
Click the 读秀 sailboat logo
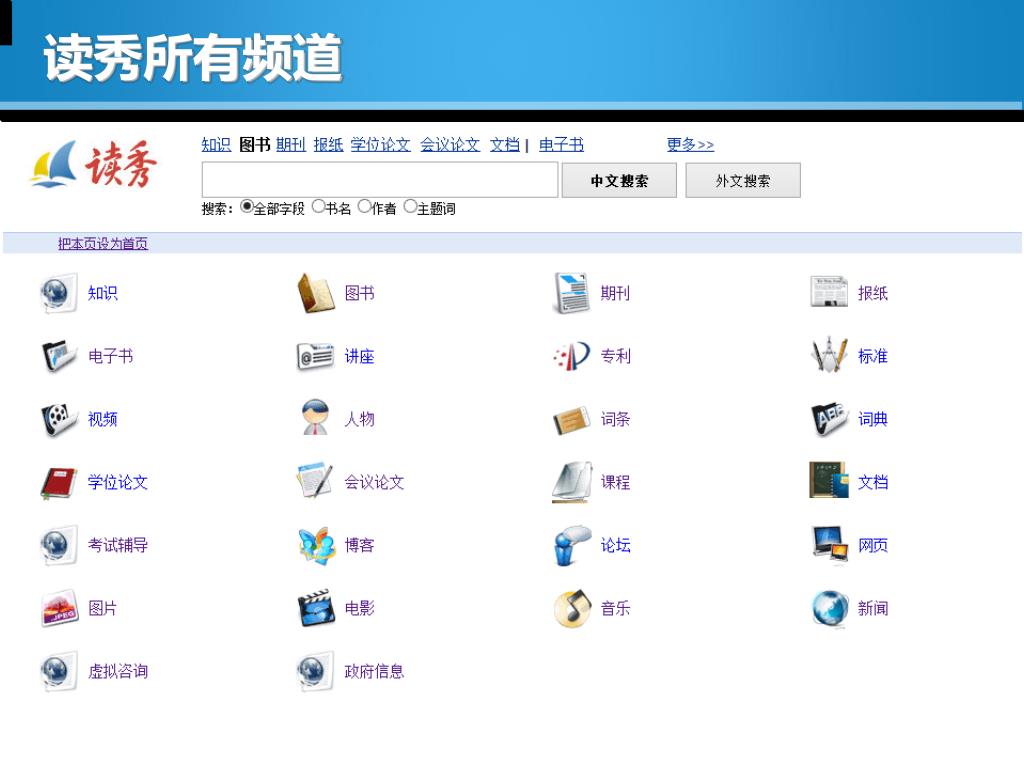tap(94, 164)
